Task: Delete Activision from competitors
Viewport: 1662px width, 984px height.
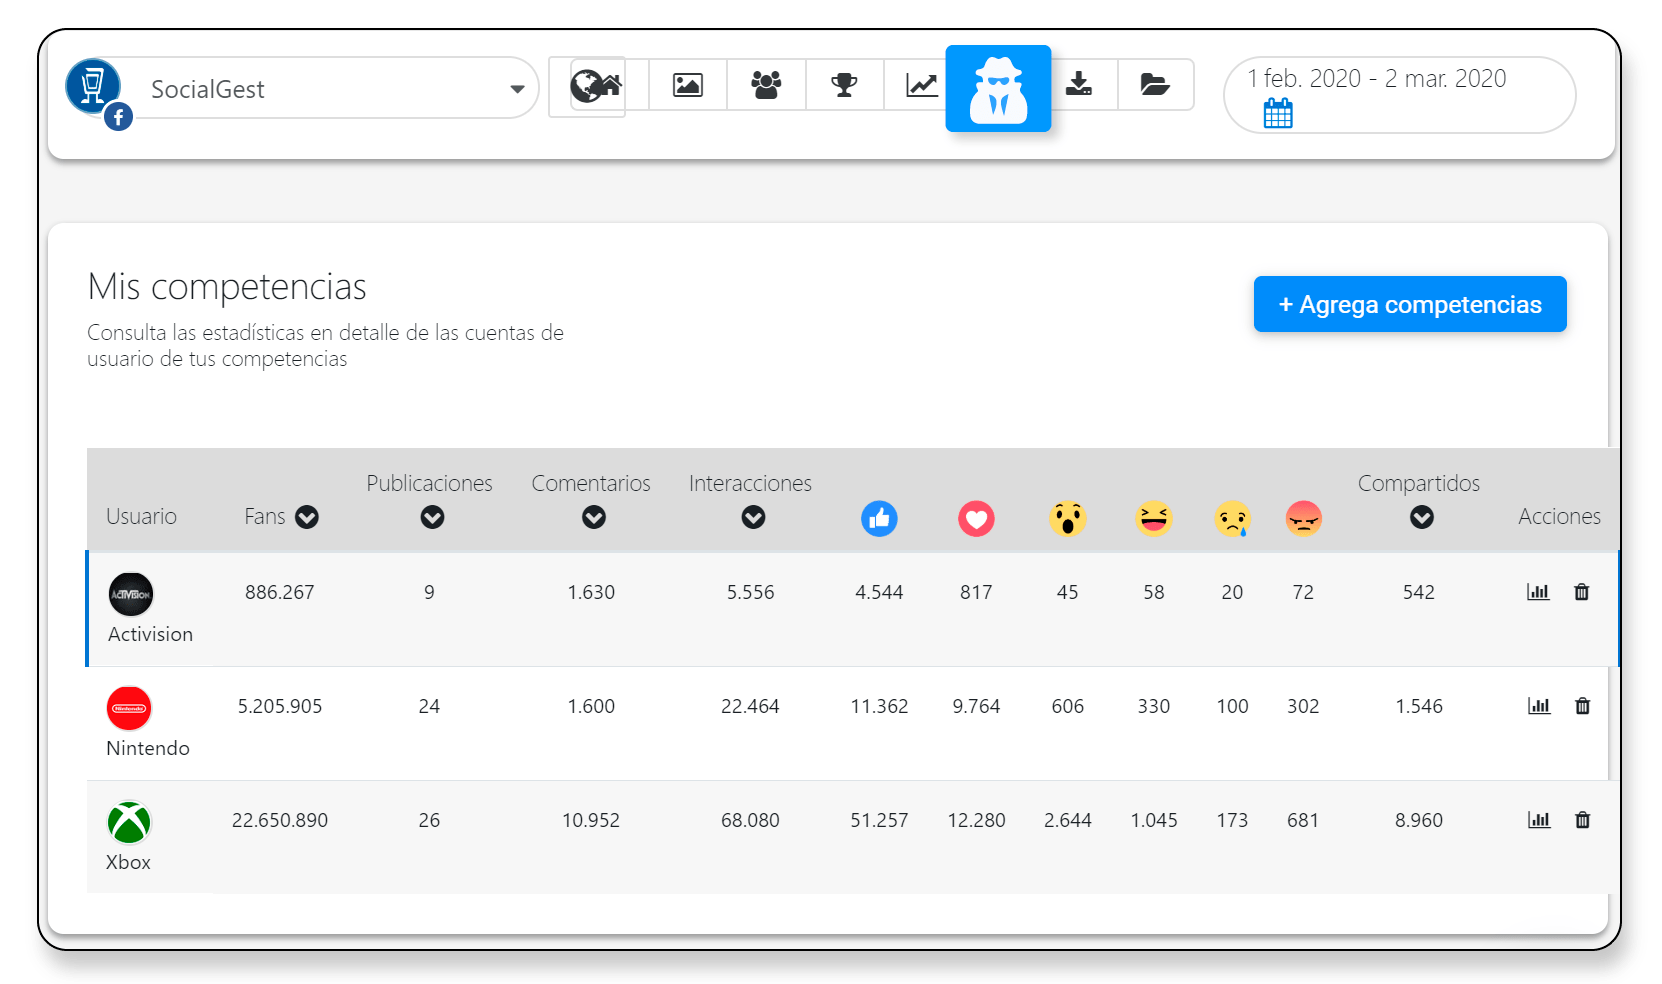Action: coord(1582,592)
